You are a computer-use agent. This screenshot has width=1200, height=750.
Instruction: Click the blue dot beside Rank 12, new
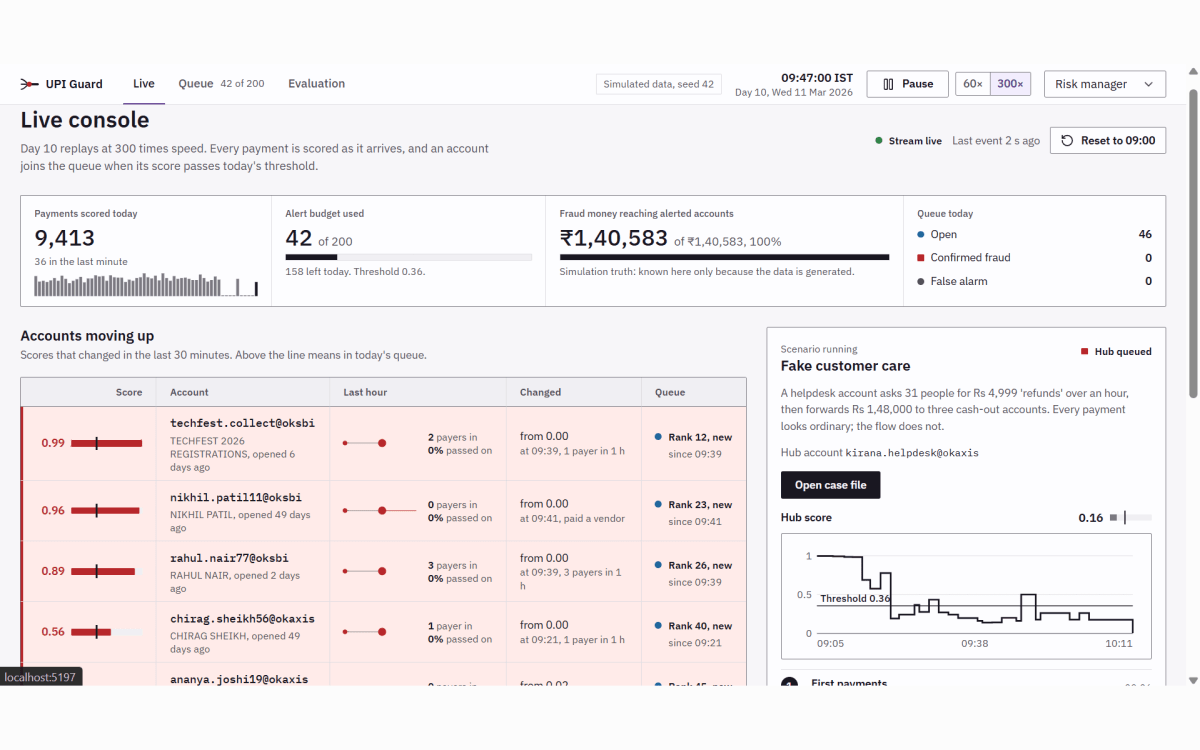tap(658, 437)
